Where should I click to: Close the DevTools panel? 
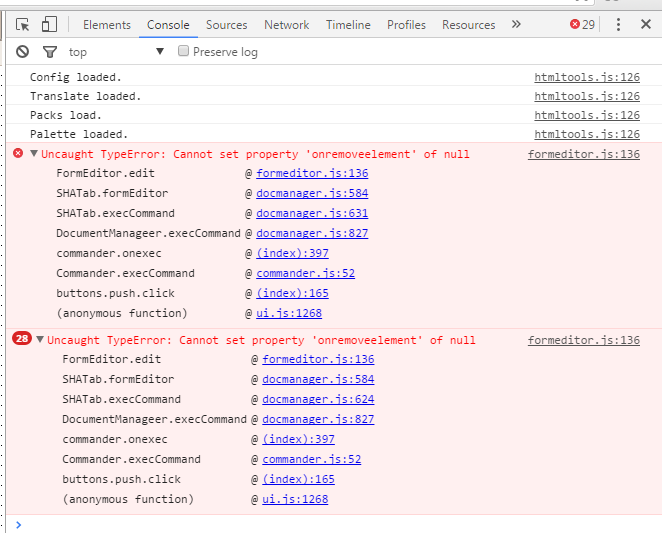pos(646,24)
